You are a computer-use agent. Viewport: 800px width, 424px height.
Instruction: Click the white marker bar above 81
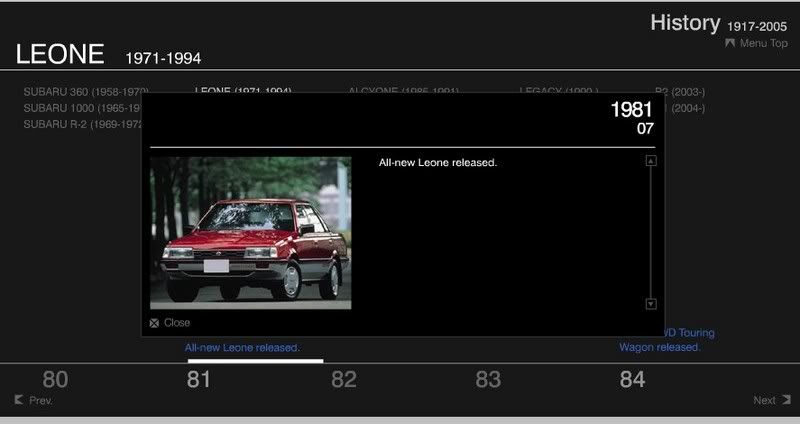click(256, 361)
